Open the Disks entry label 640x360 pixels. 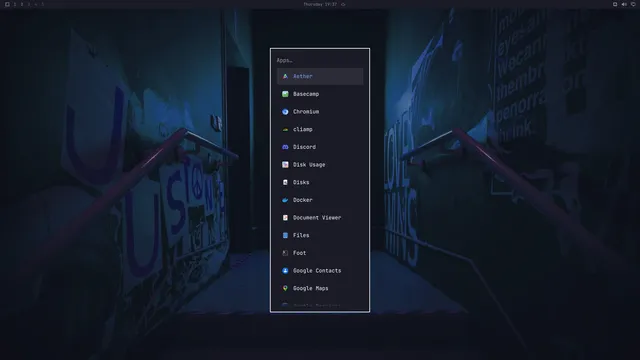click(301, 182)
